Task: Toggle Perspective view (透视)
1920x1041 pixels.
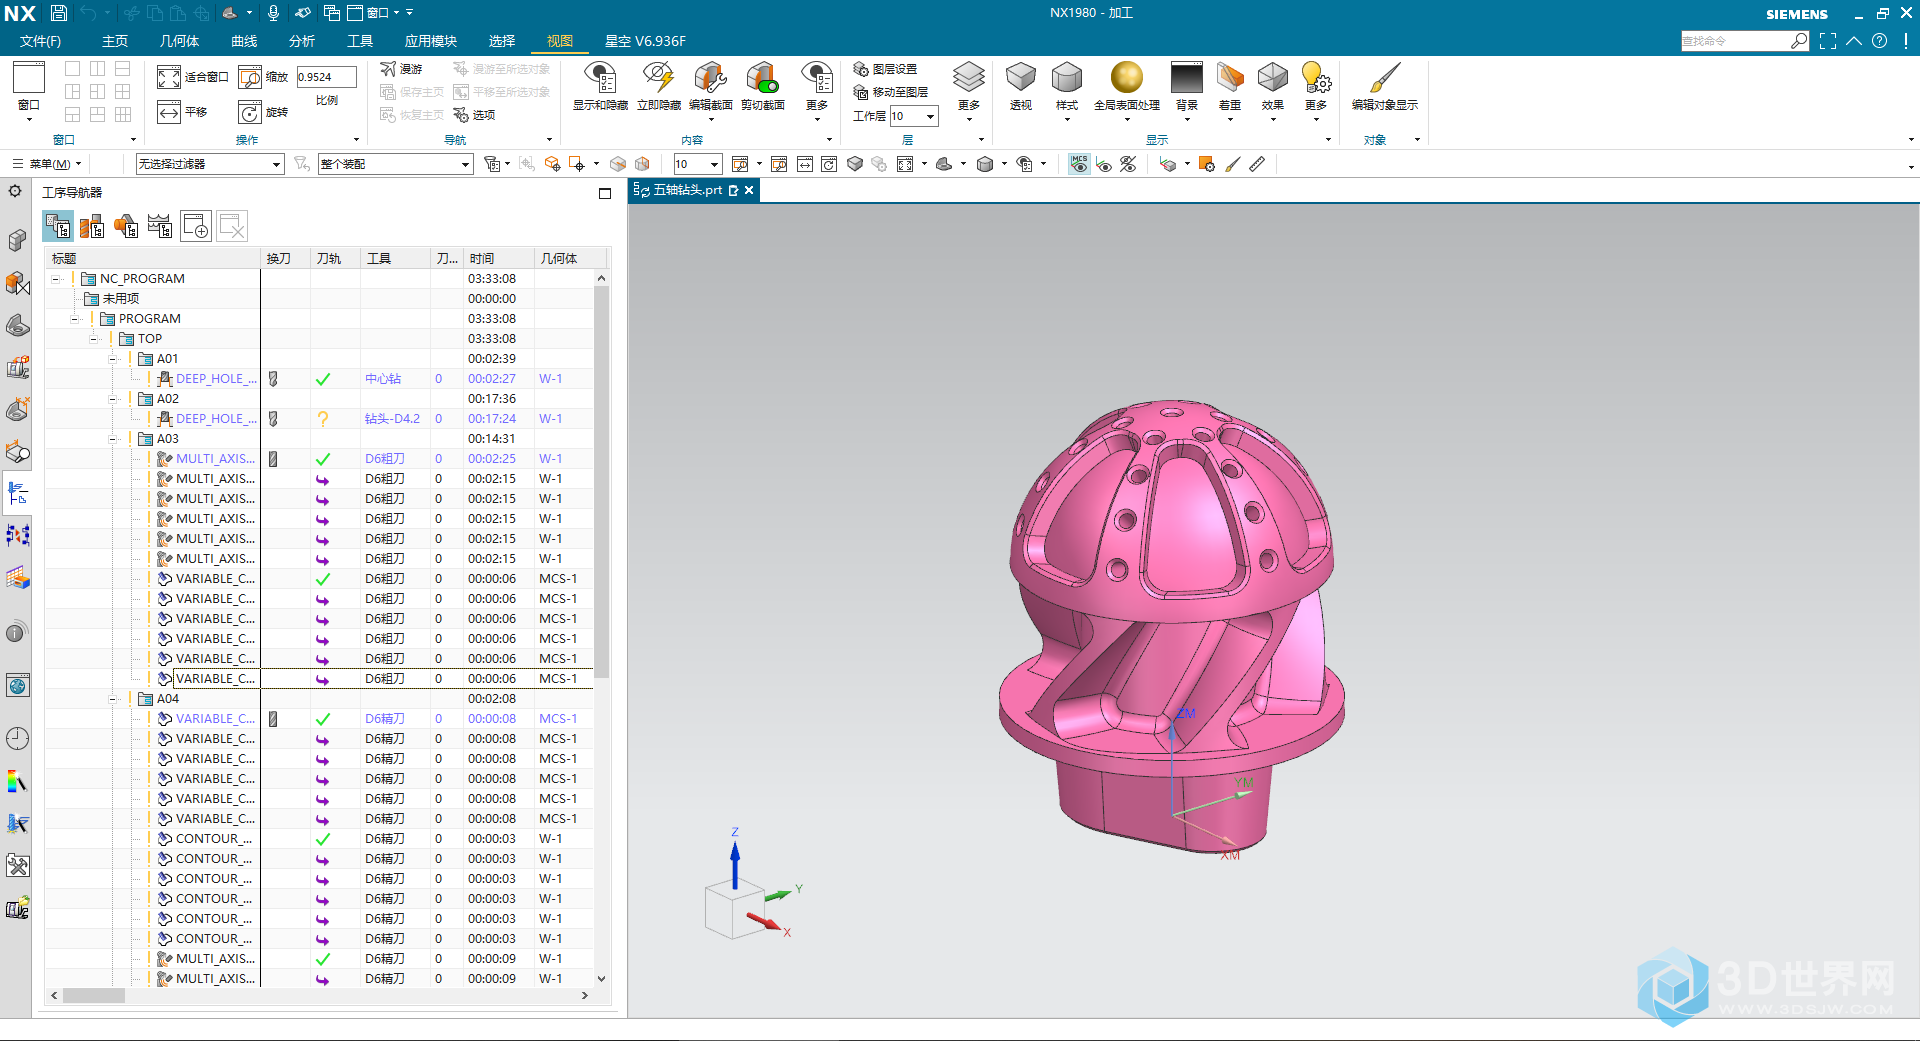Action: click(x=1021, y=86)
